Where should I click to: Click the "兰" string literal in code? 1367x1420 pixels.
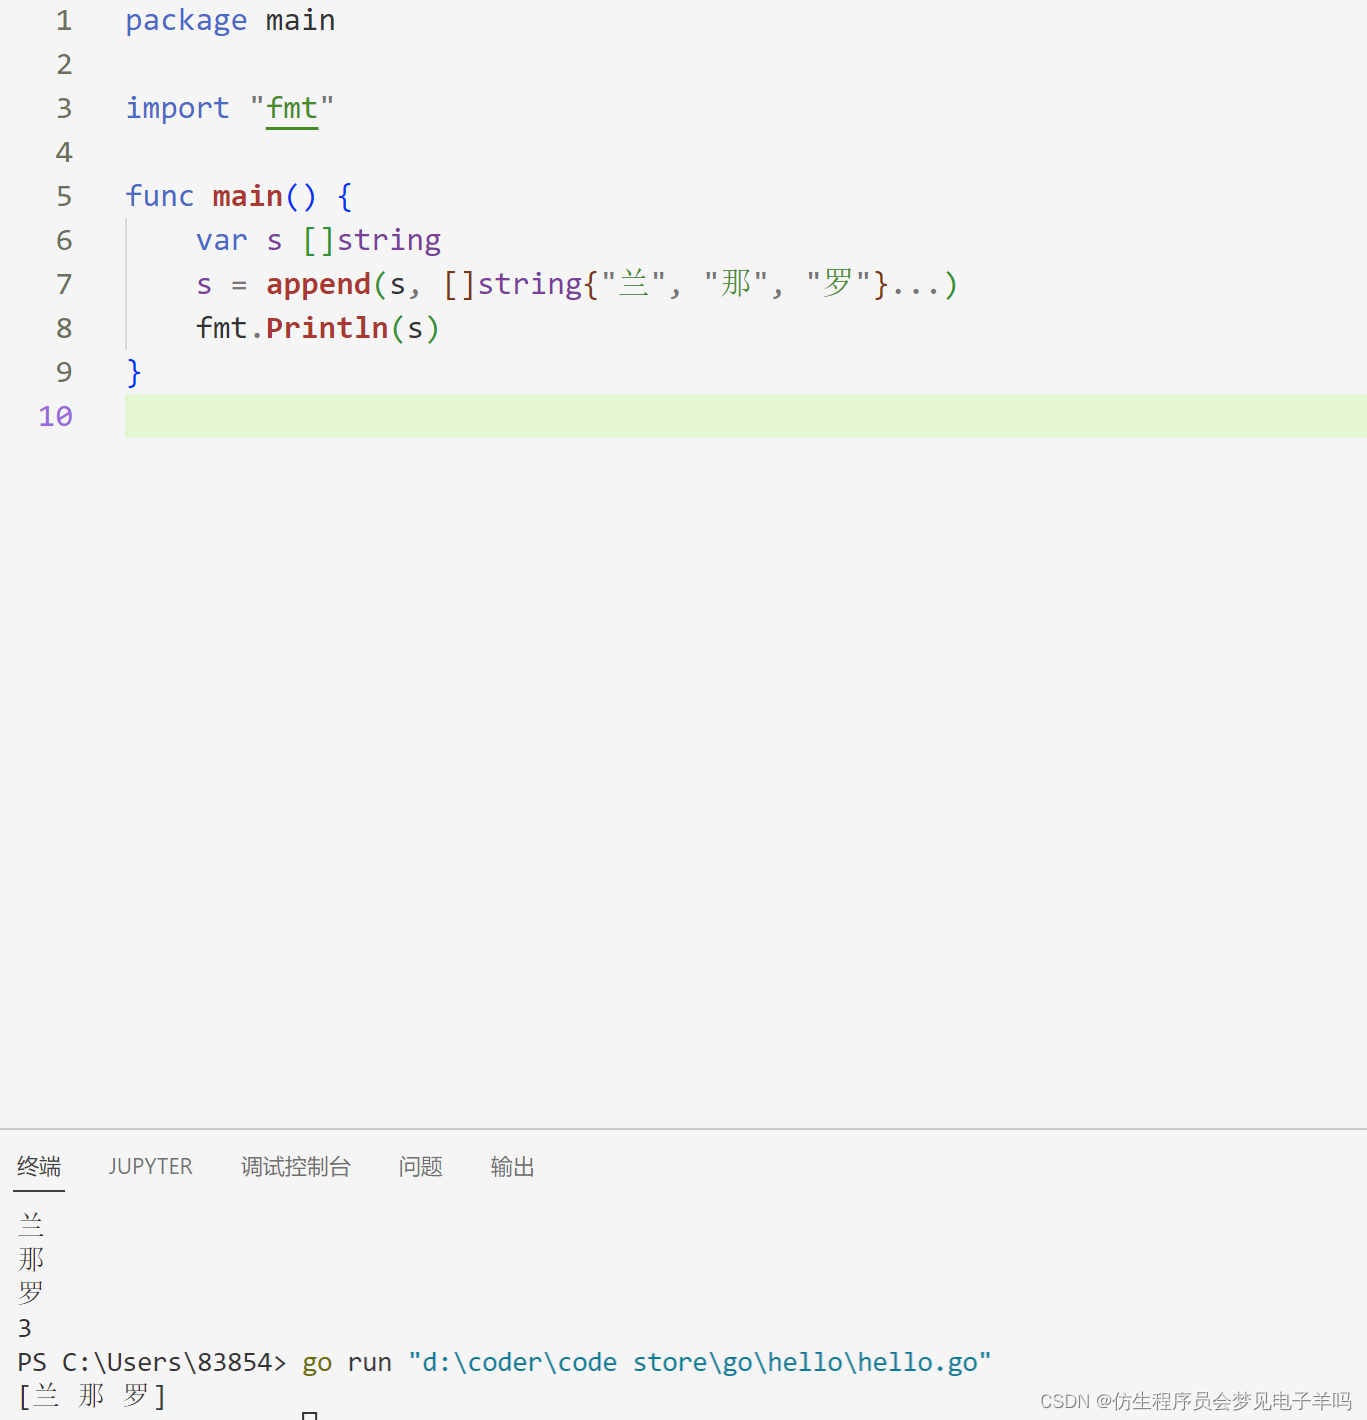(x=634, y=284)
